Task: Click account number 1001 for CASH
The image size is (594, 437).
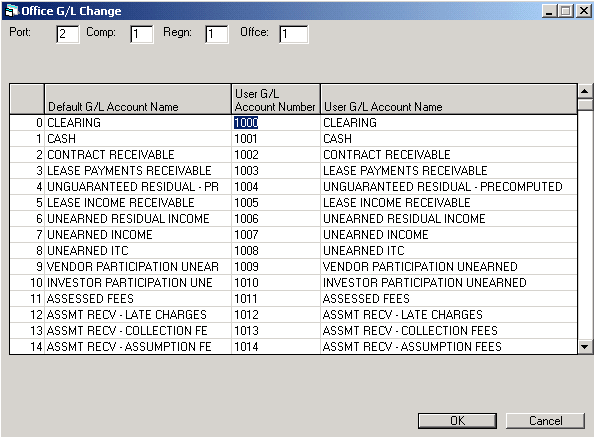Action: 276,139
